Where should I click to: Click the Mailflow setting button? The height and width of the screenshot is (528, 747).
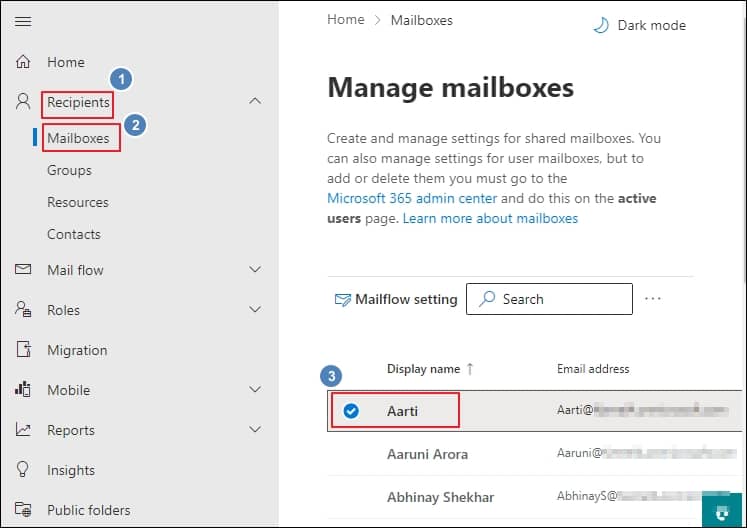pos(396,300)
